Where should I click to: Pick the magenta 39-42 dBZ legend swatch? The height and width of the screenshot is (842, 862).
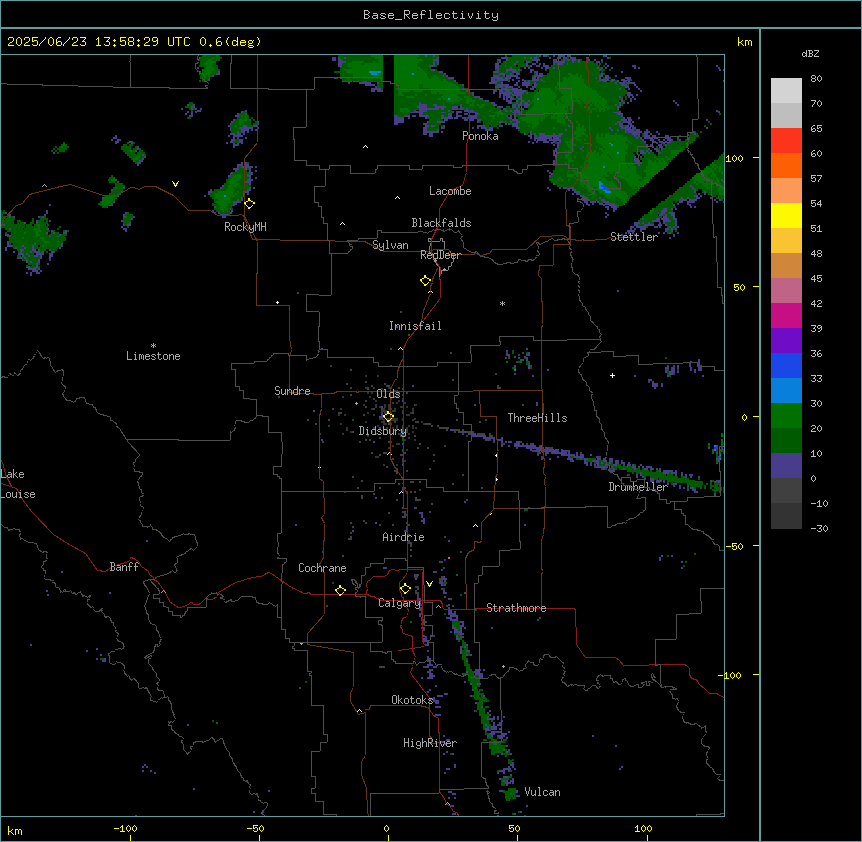pos(786,315)
